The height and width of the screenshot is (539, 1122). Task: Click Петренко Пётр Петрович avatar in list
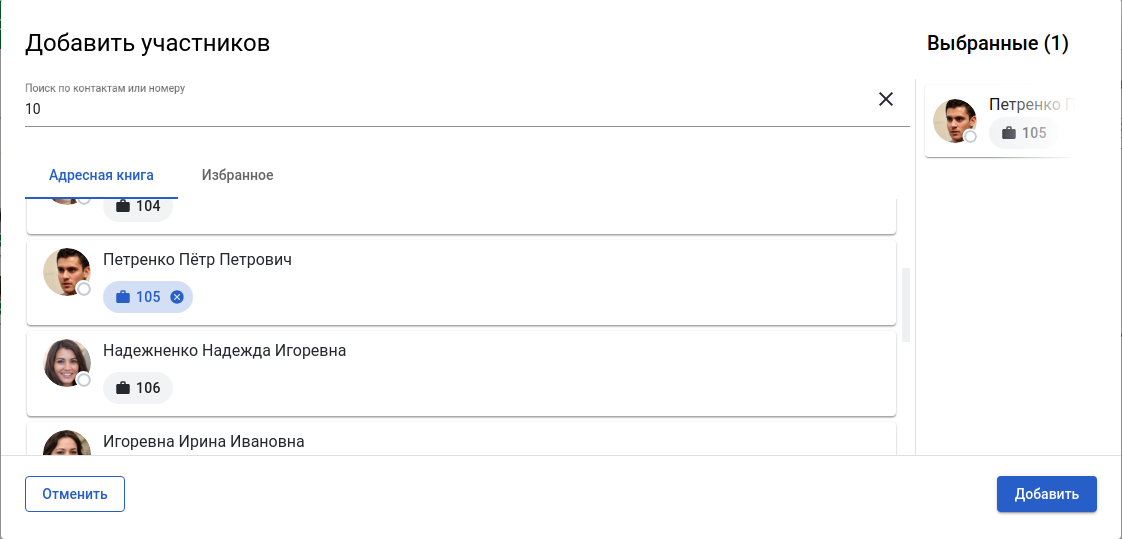(67, 272)
